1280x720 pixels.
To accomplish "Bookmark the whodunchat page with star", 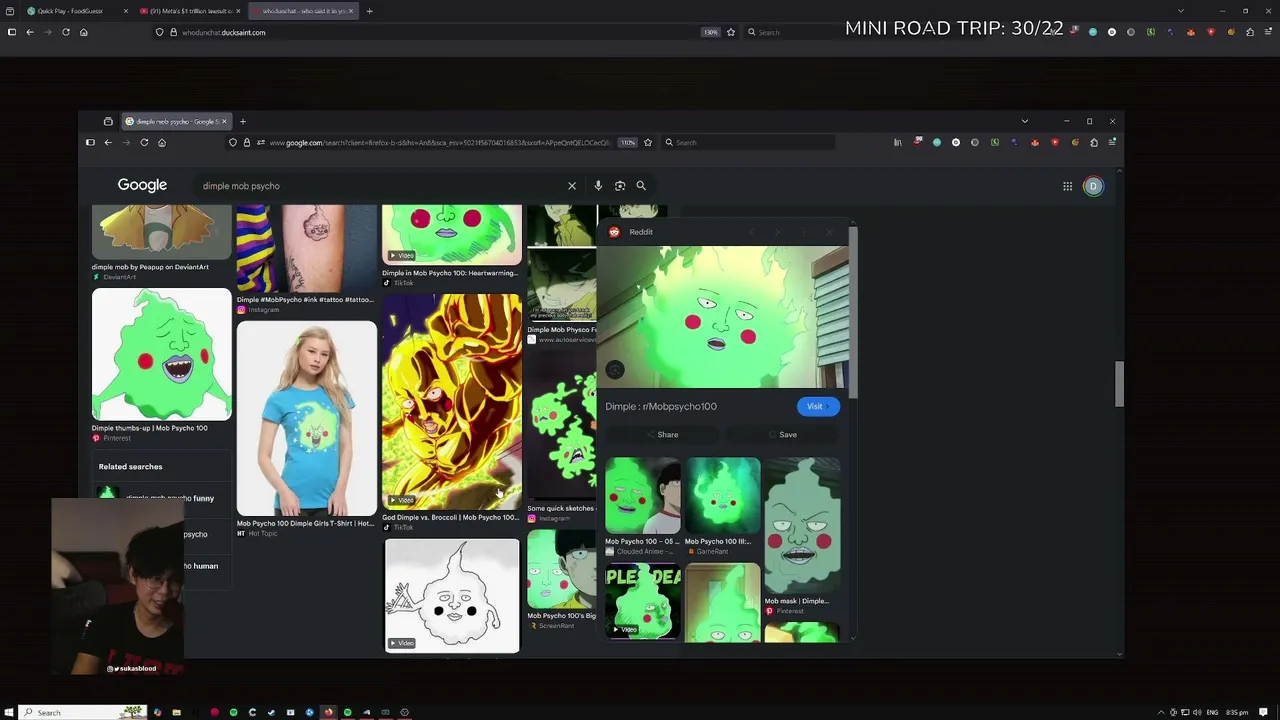I will (731, 32).
